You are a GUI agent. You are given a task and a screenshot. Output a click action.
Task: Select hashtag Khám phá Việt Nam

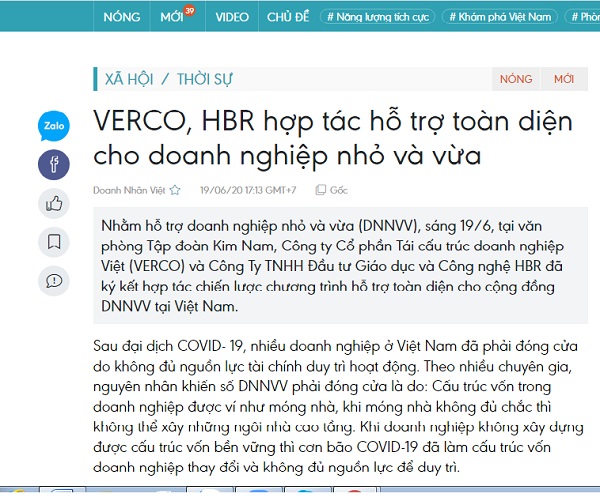coord(500,17)
